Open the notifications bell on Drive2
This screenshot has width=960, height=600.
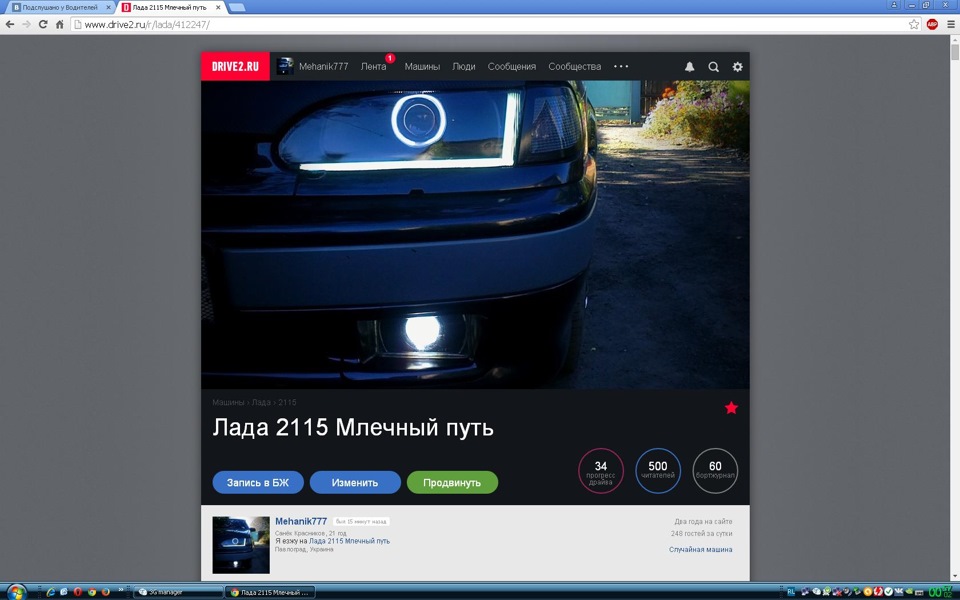[689, 67]
